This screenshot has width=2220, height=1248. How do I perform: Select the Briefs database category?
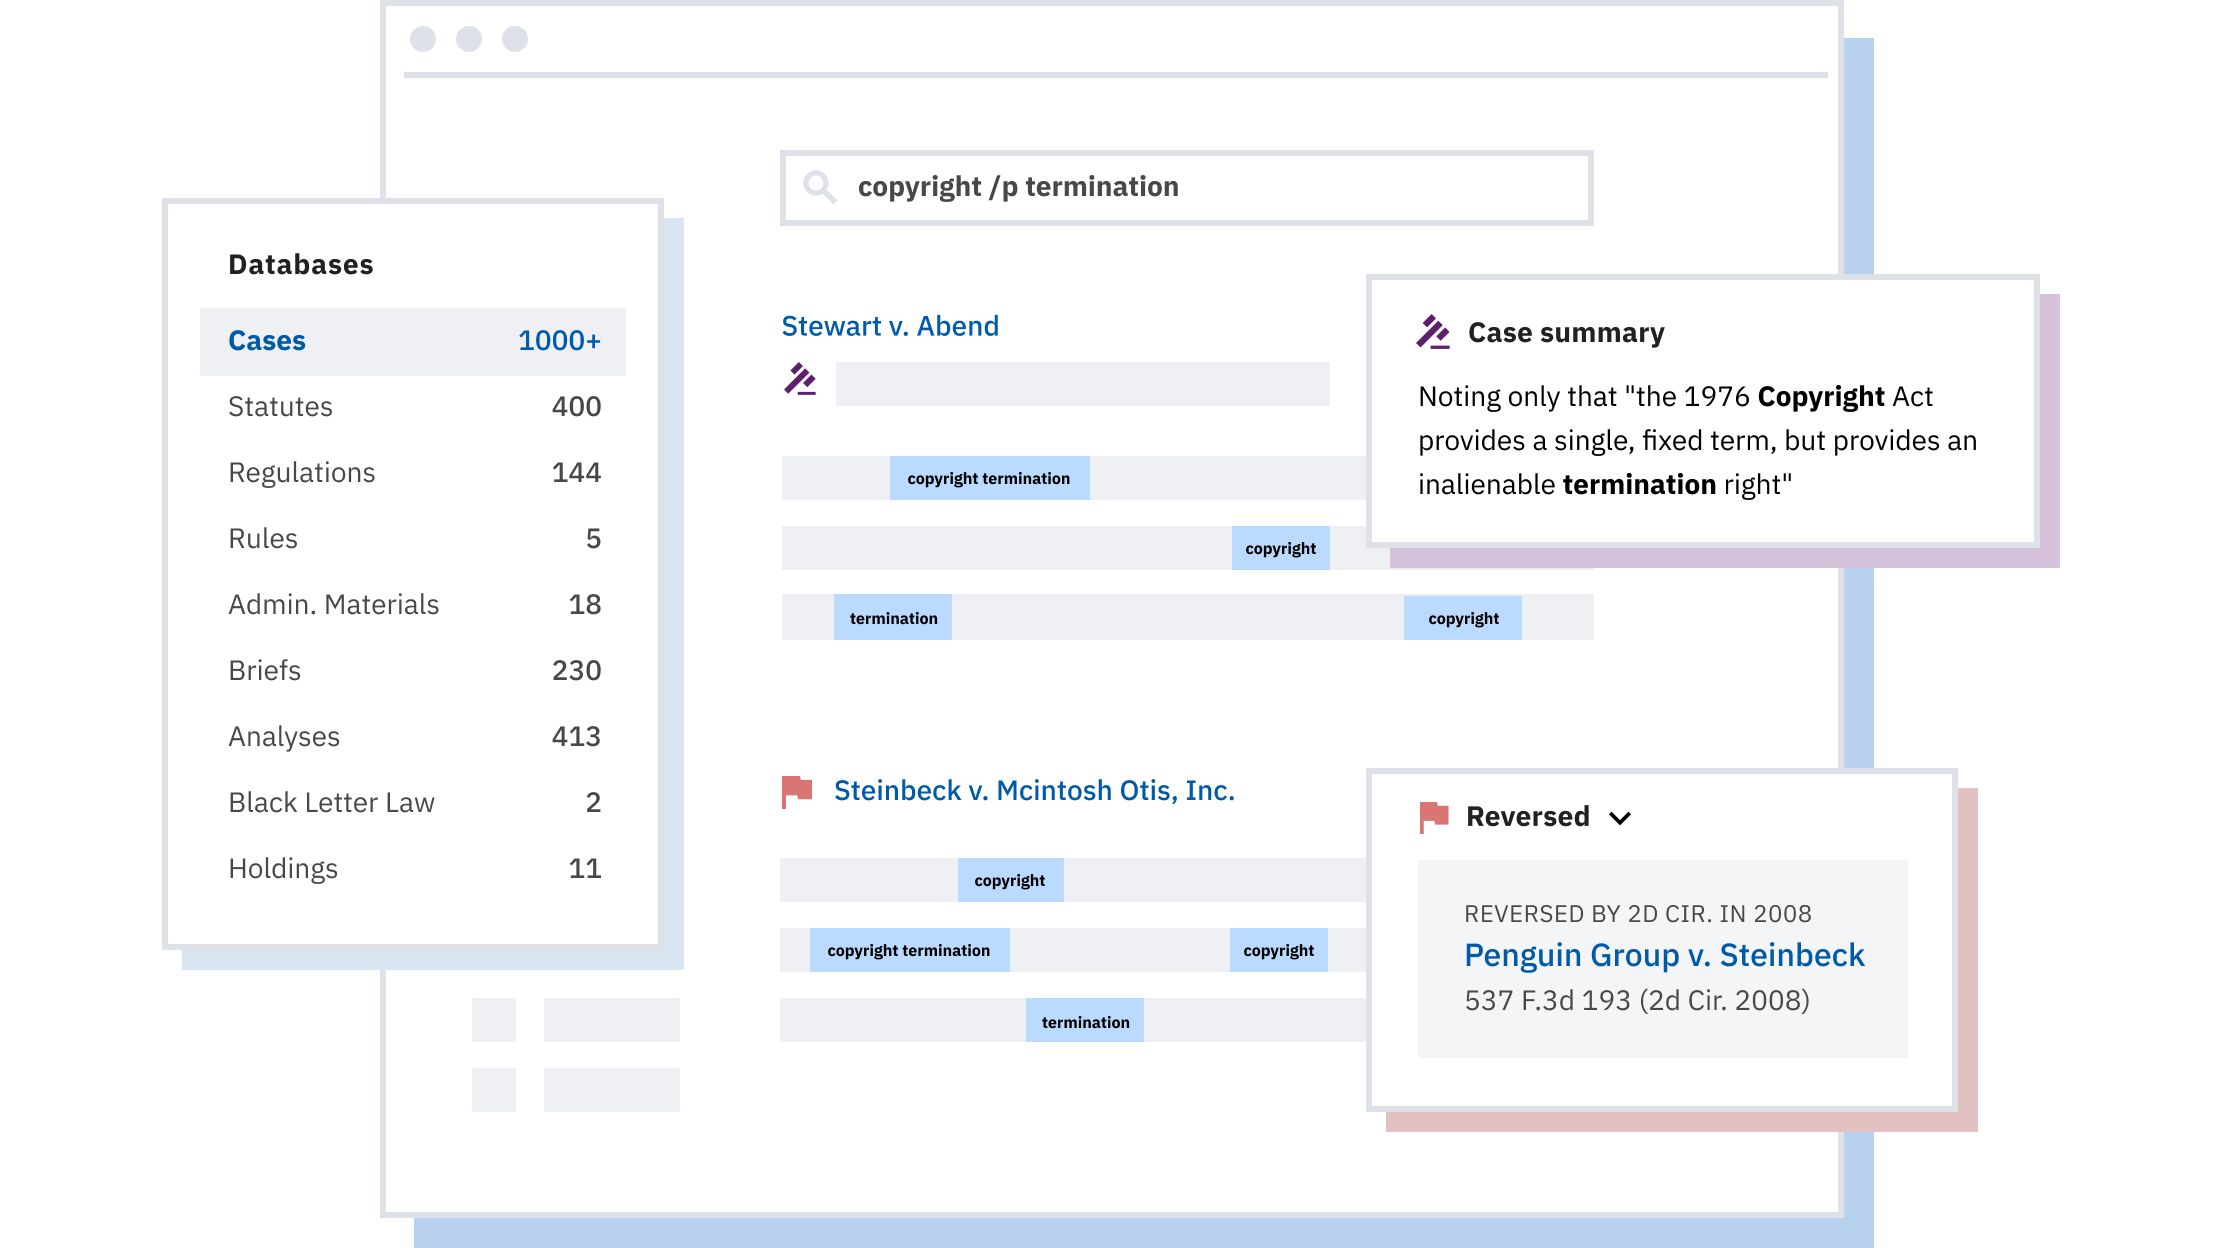(264, 670)
